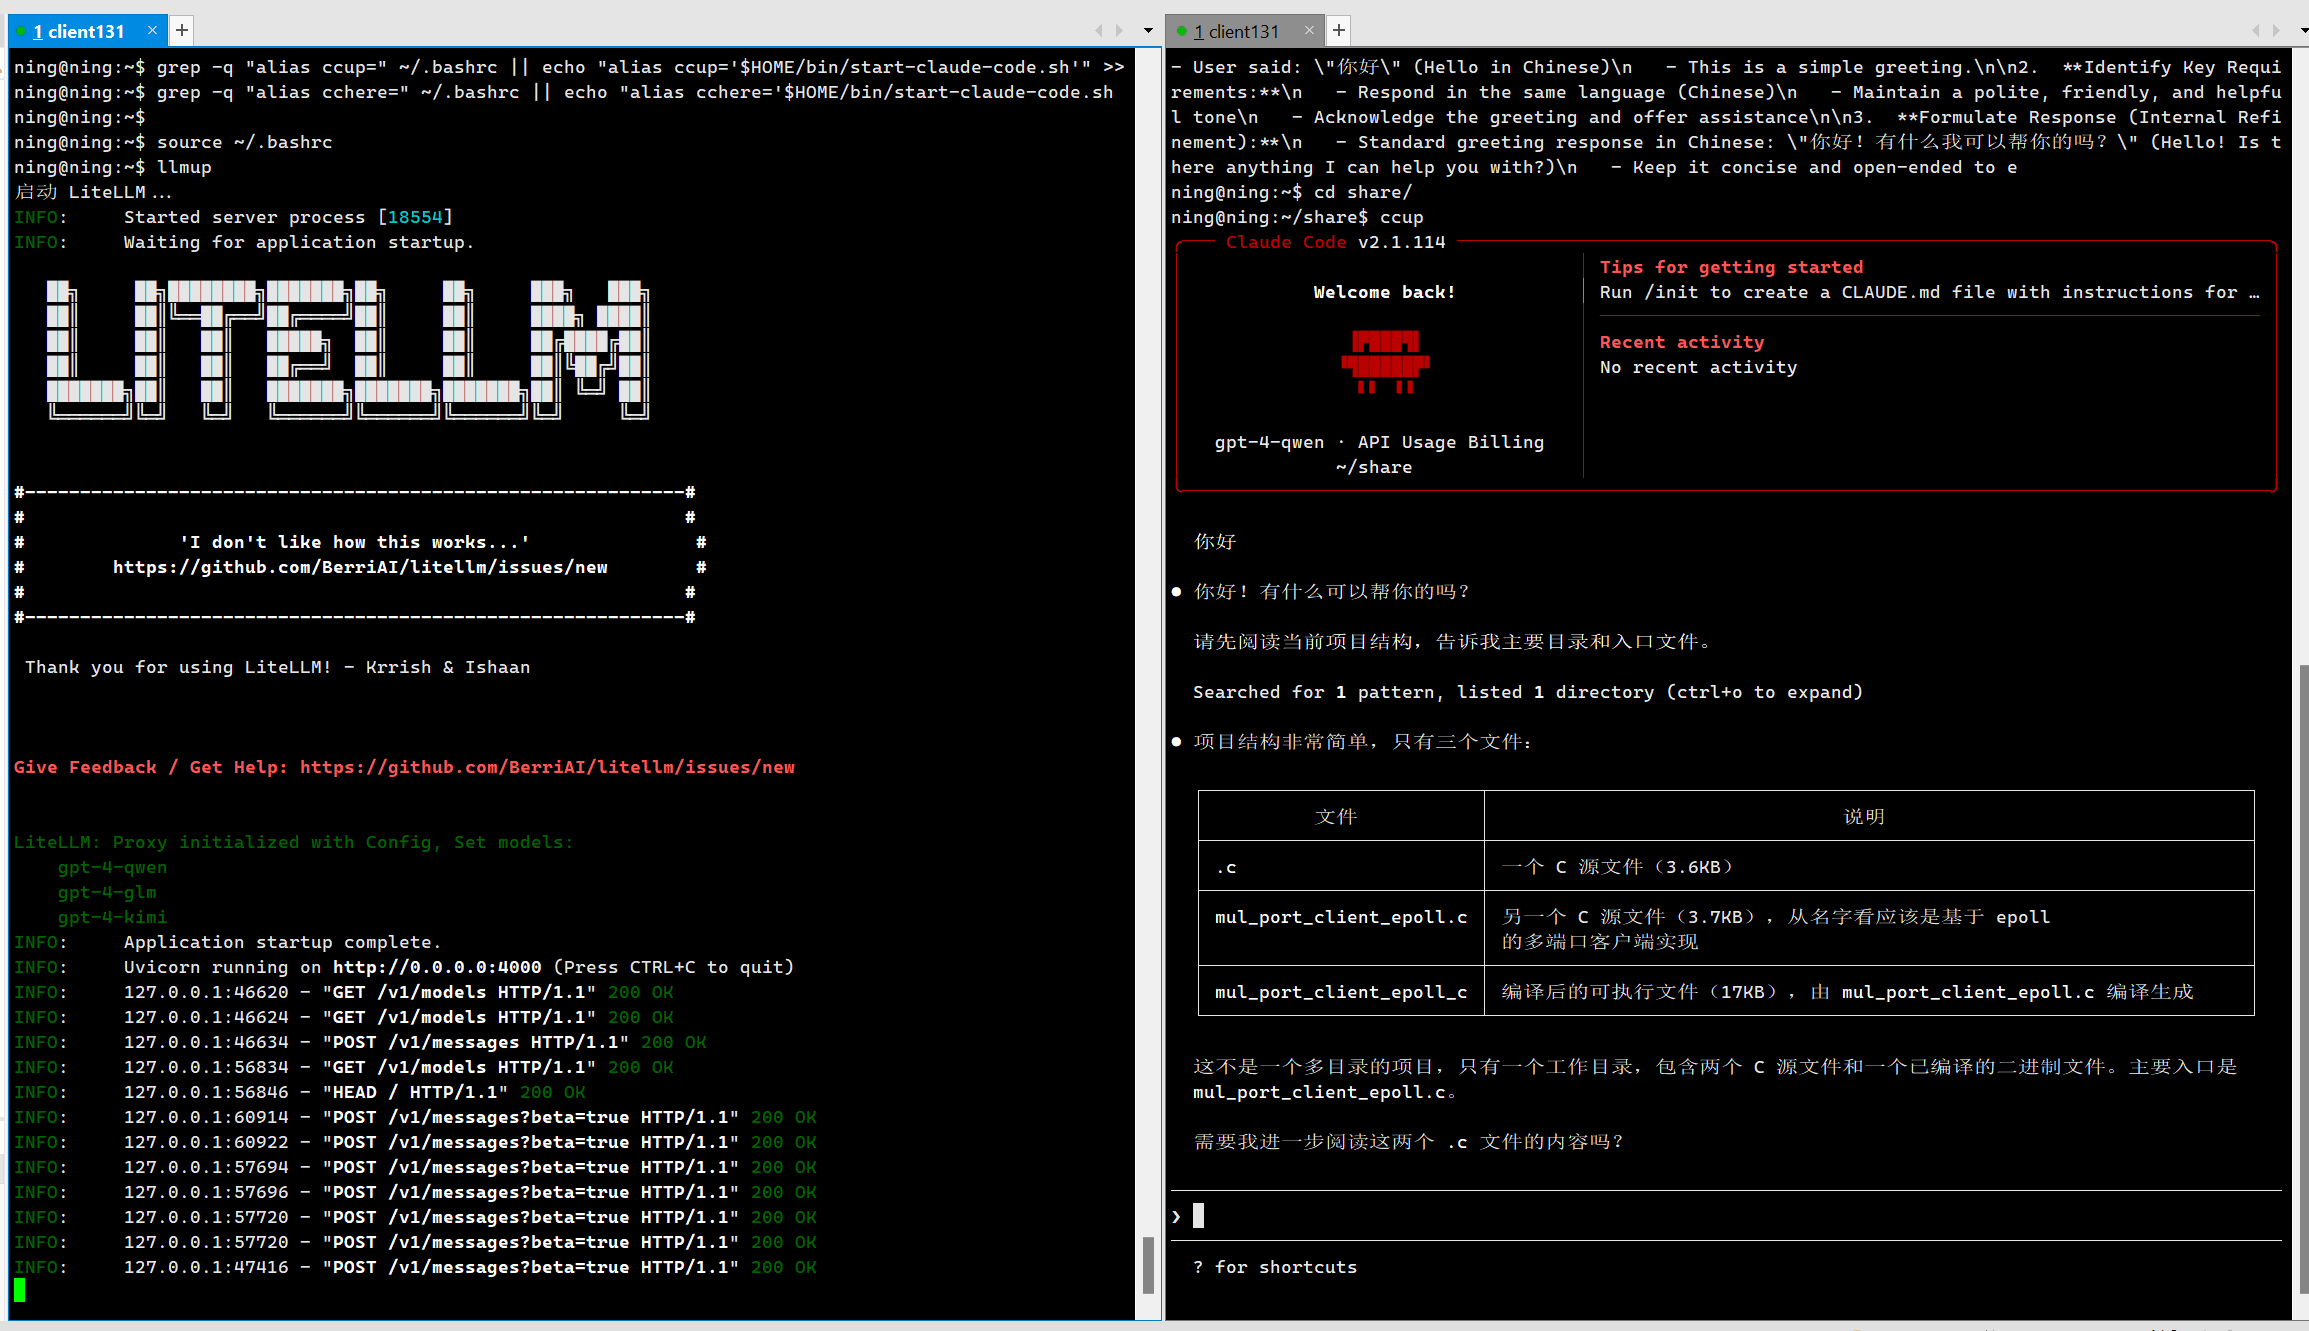
Task: Click the server process ID 18554
Action: (415, 217)
